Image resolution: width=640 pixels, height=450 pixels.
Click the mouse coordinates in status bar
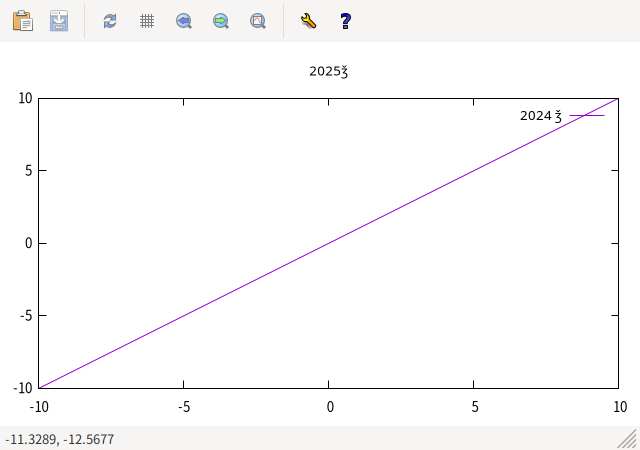coord(59,439)
